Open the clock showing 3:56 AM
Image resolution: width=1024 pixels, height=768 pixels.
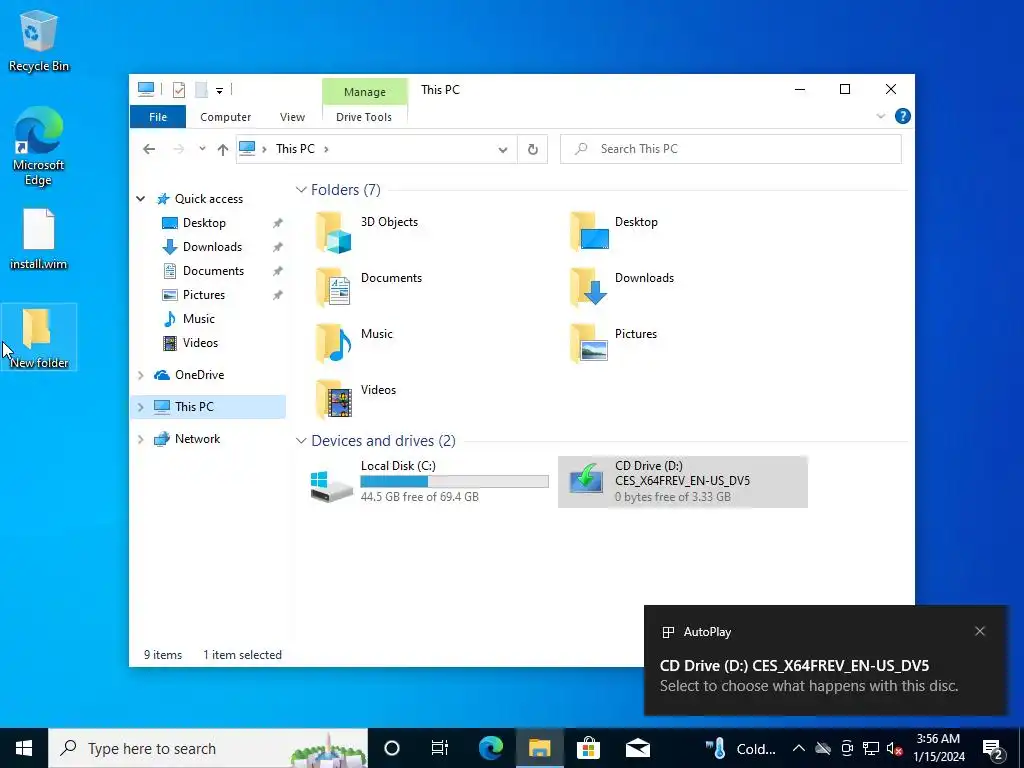tap(938, 748)
